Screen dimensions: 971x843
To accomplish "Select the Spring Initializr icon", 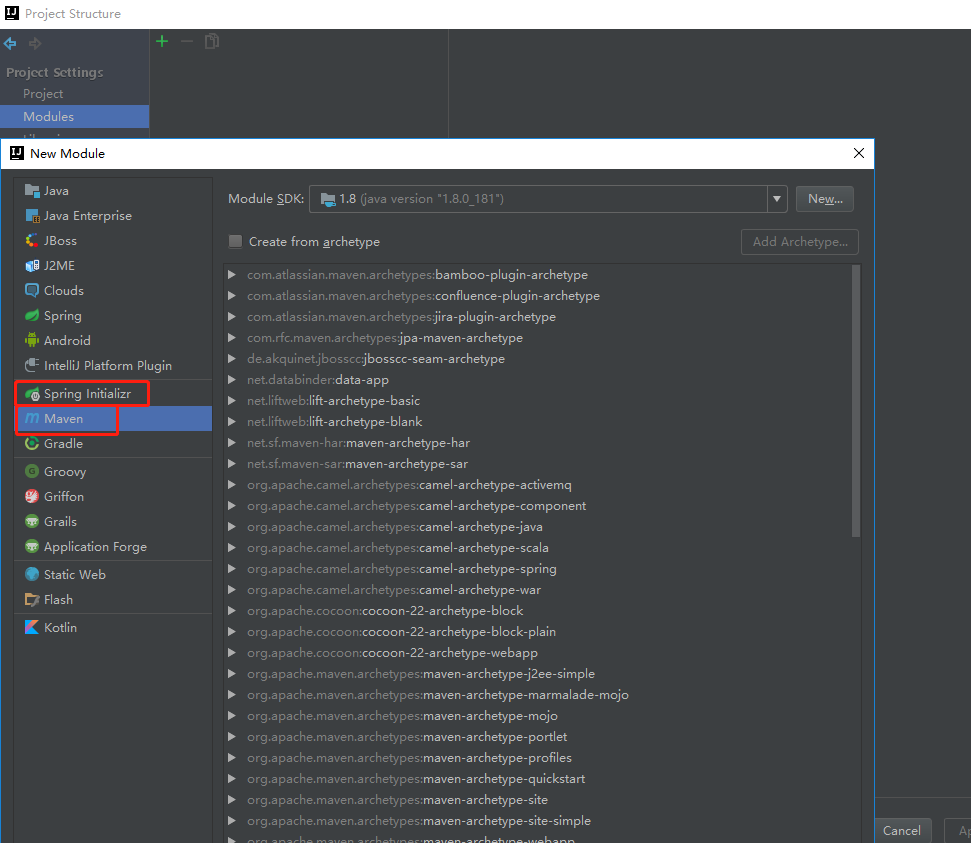I will [32, 394].
